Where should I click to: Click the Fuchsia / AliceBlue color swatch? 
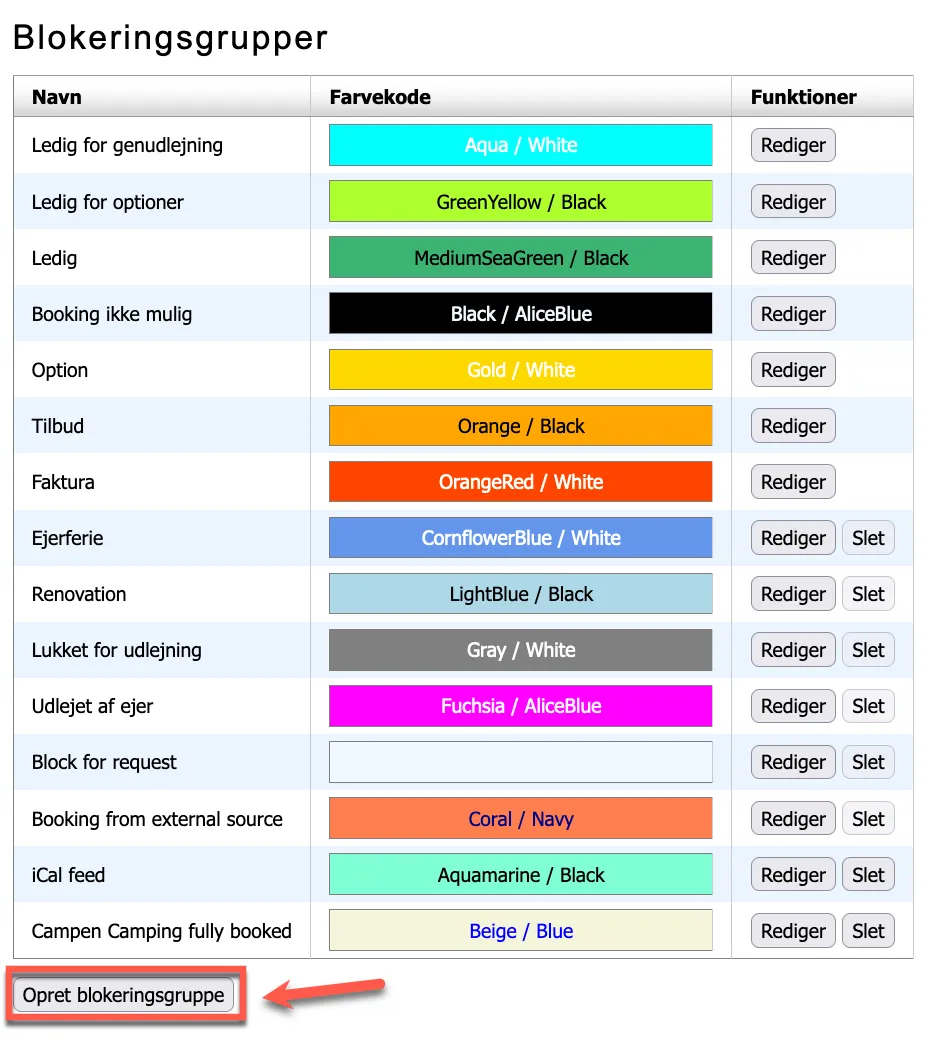pos(520,706)
